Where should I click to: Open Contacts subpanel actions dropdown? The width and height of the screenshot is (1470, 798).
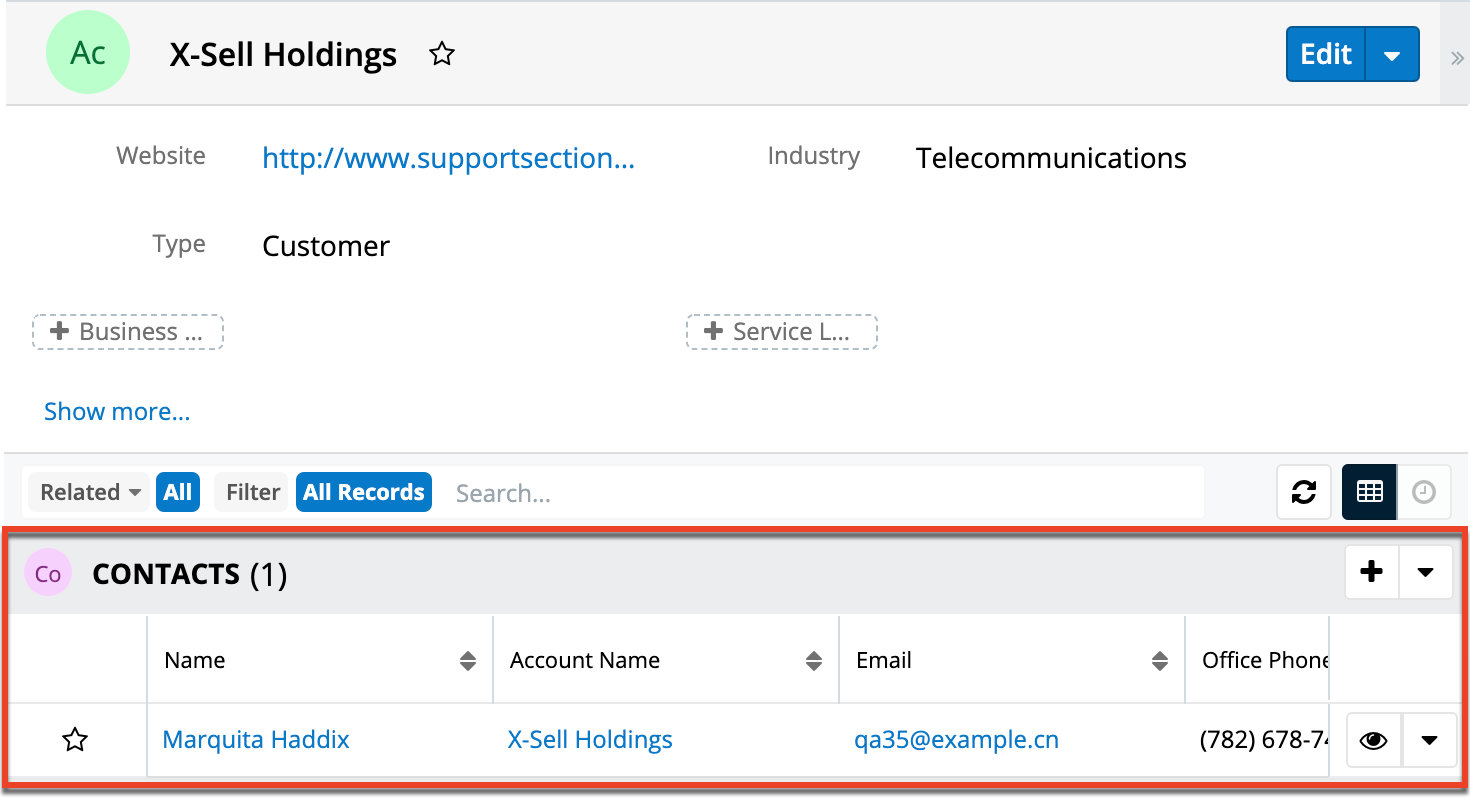tap(1426, 572)
